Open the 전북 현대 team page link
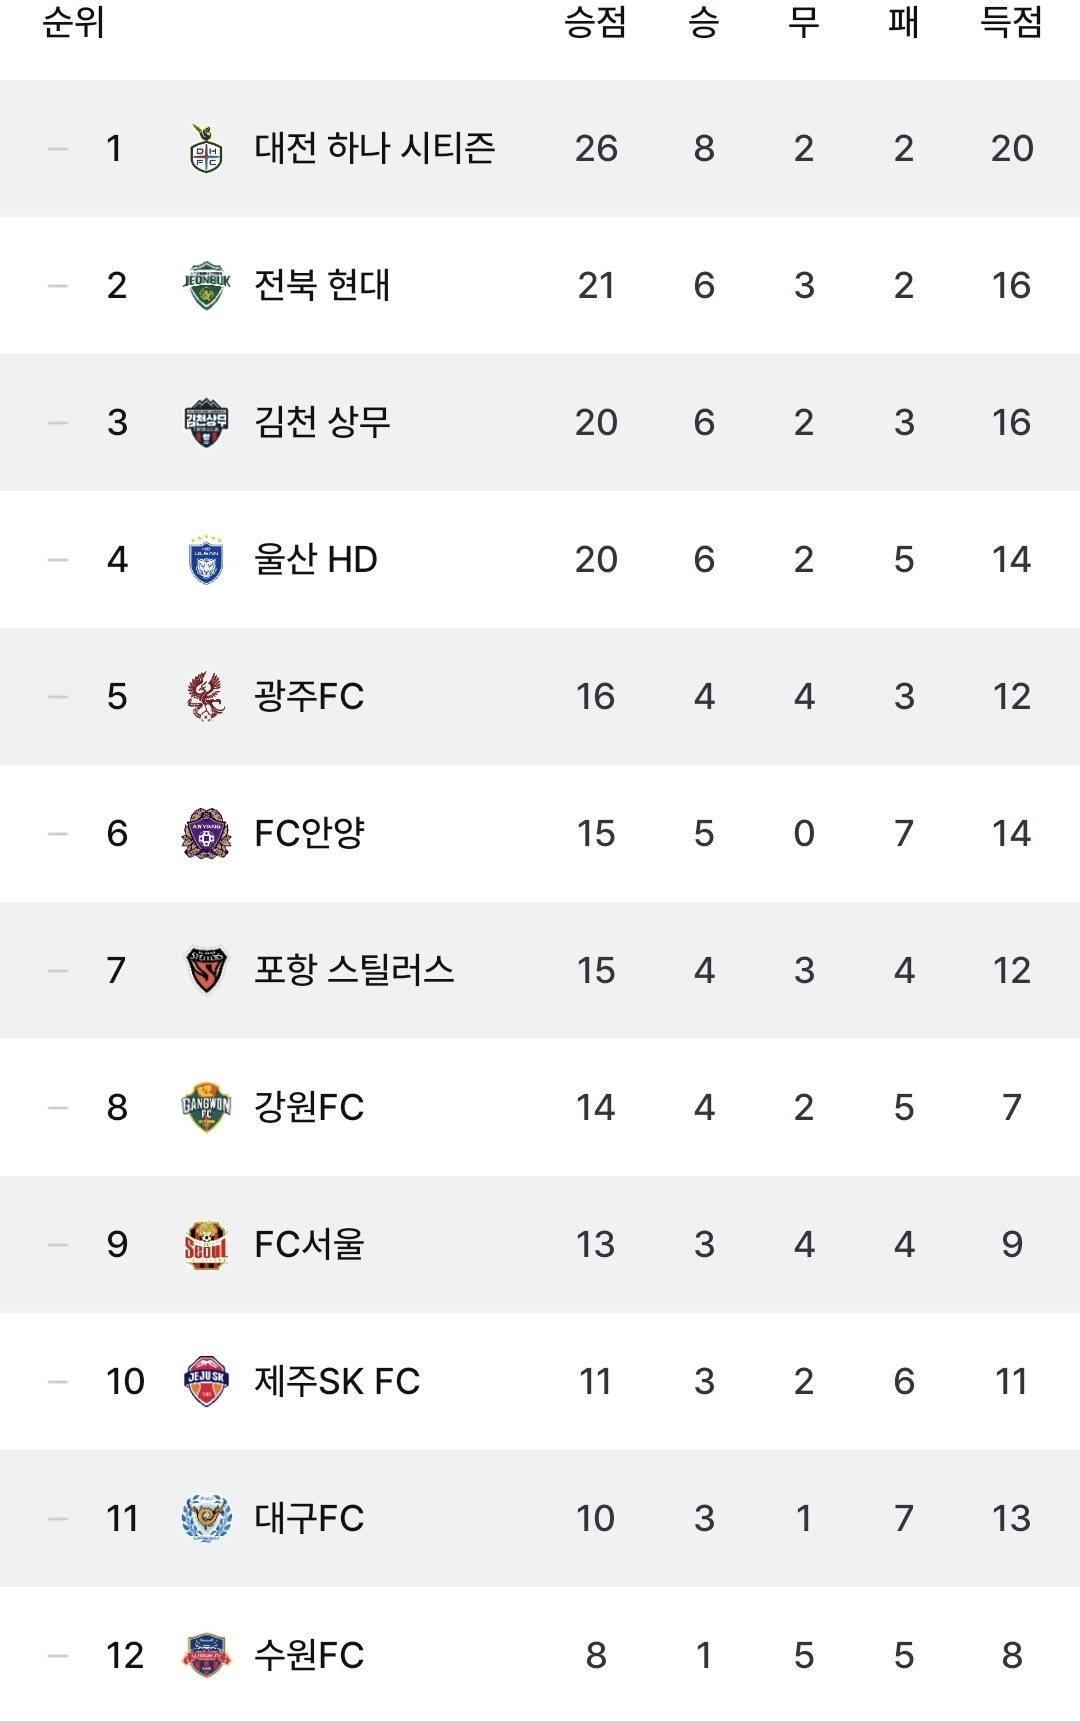The width and height of the screenshot is (1080, 1723). tap(322, 285)
